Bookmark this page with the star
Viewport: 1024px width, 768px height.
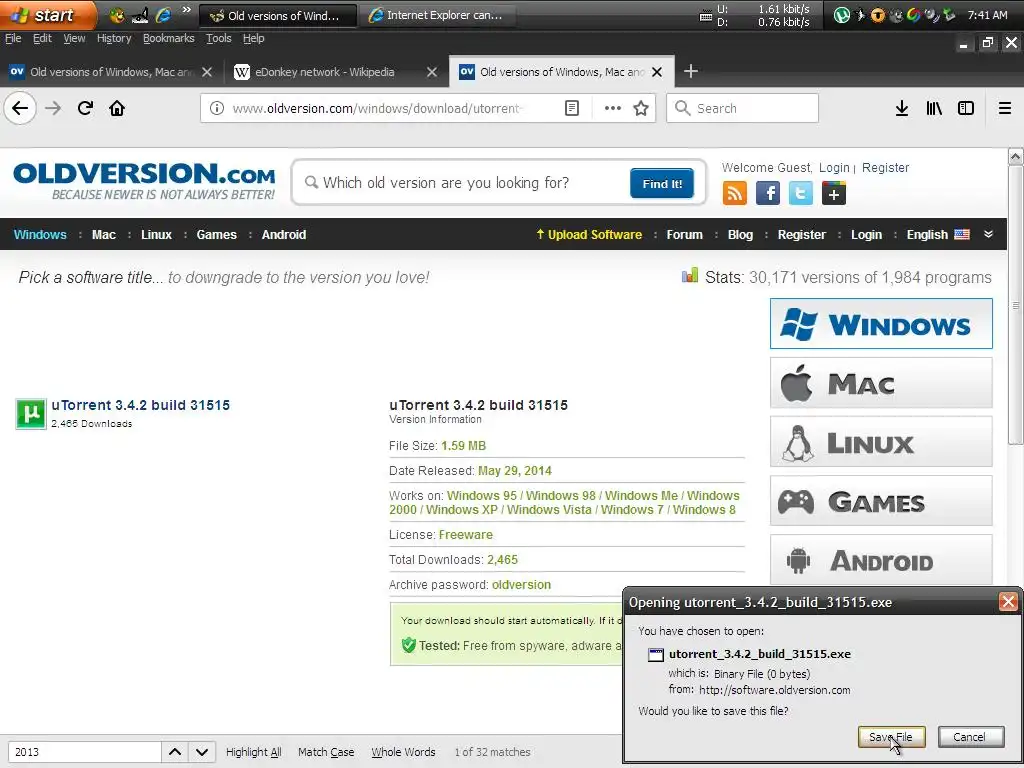pyautogui.click(x=641, y=108)
